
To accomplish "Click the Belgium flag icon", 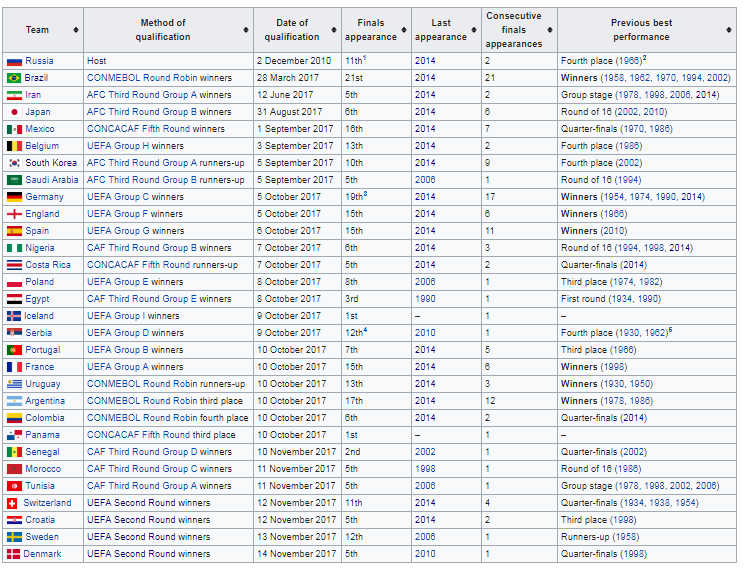I will pos(14,146).
